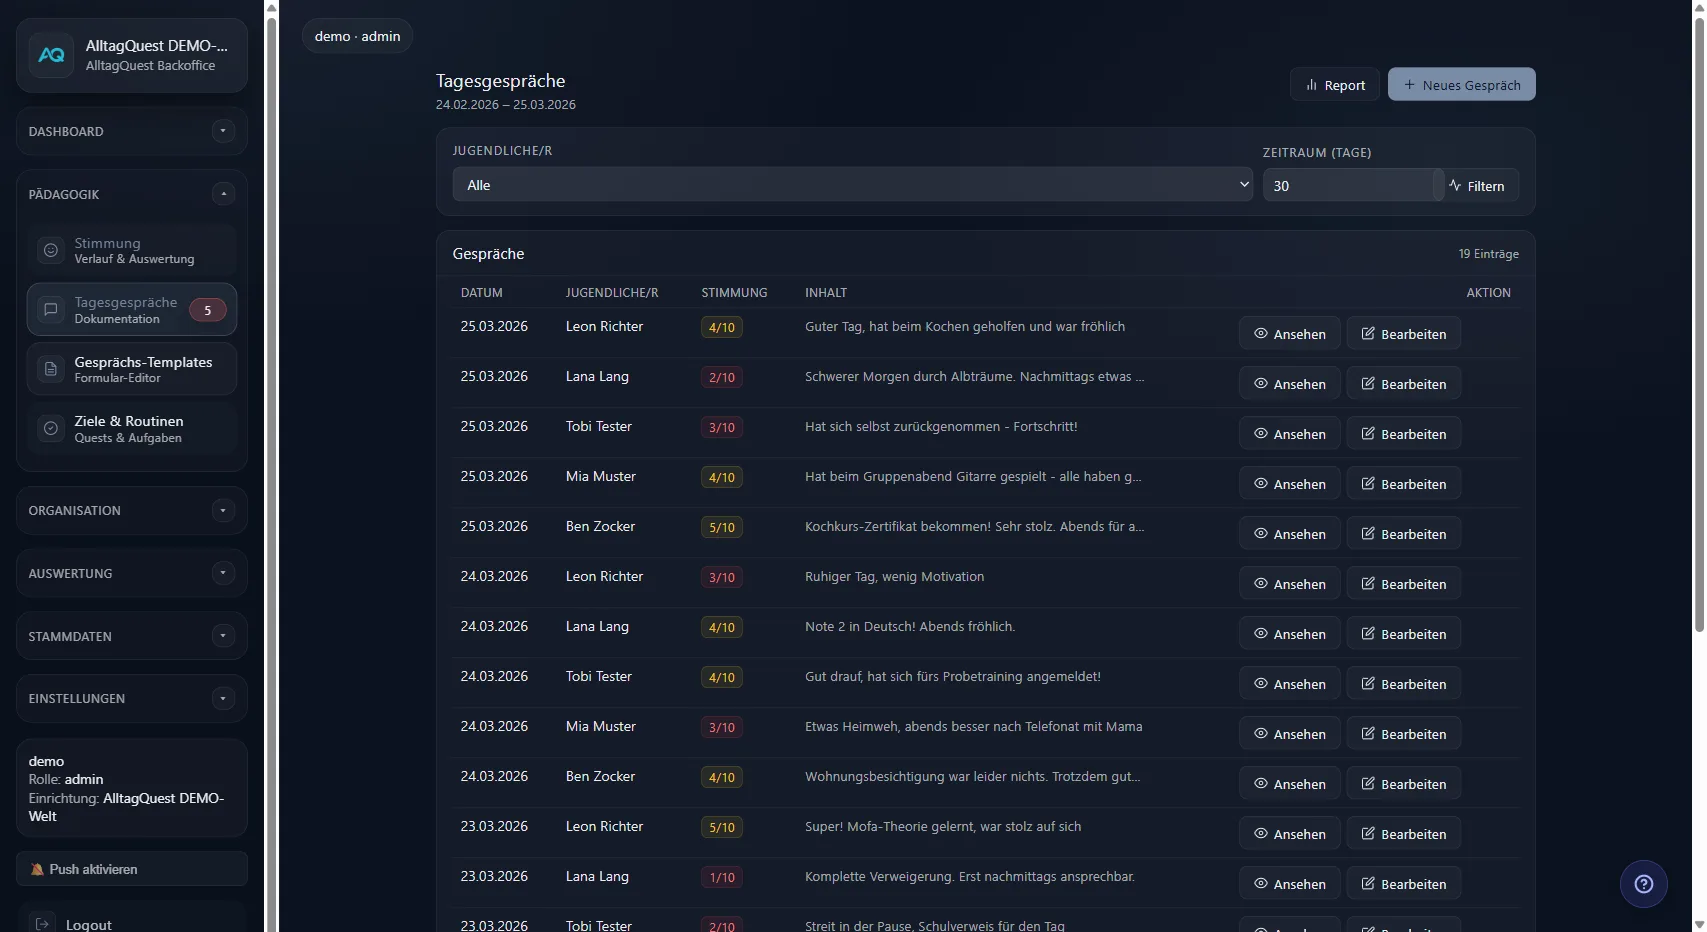
Task: Click the Neues Gespräch button
Action: click(1461, 85)
